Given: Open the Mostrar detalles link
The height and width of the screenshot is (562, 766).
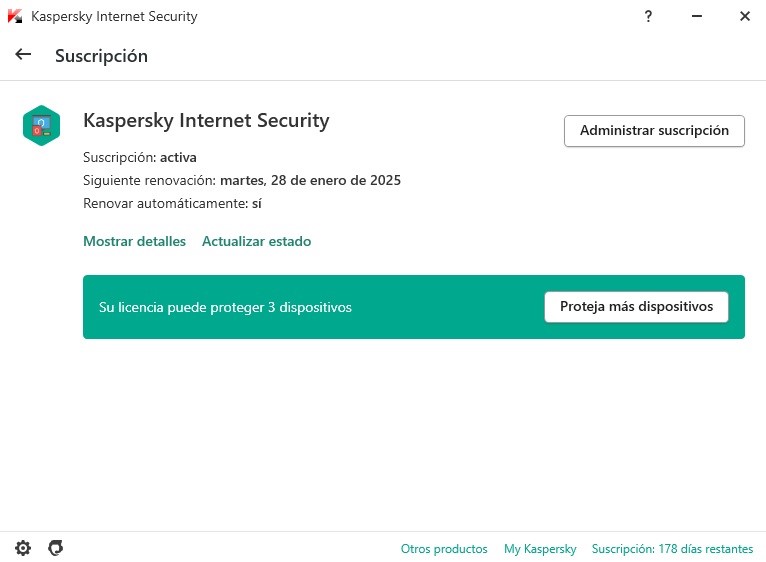Looking at the screenshot, I should pos(134,241).
